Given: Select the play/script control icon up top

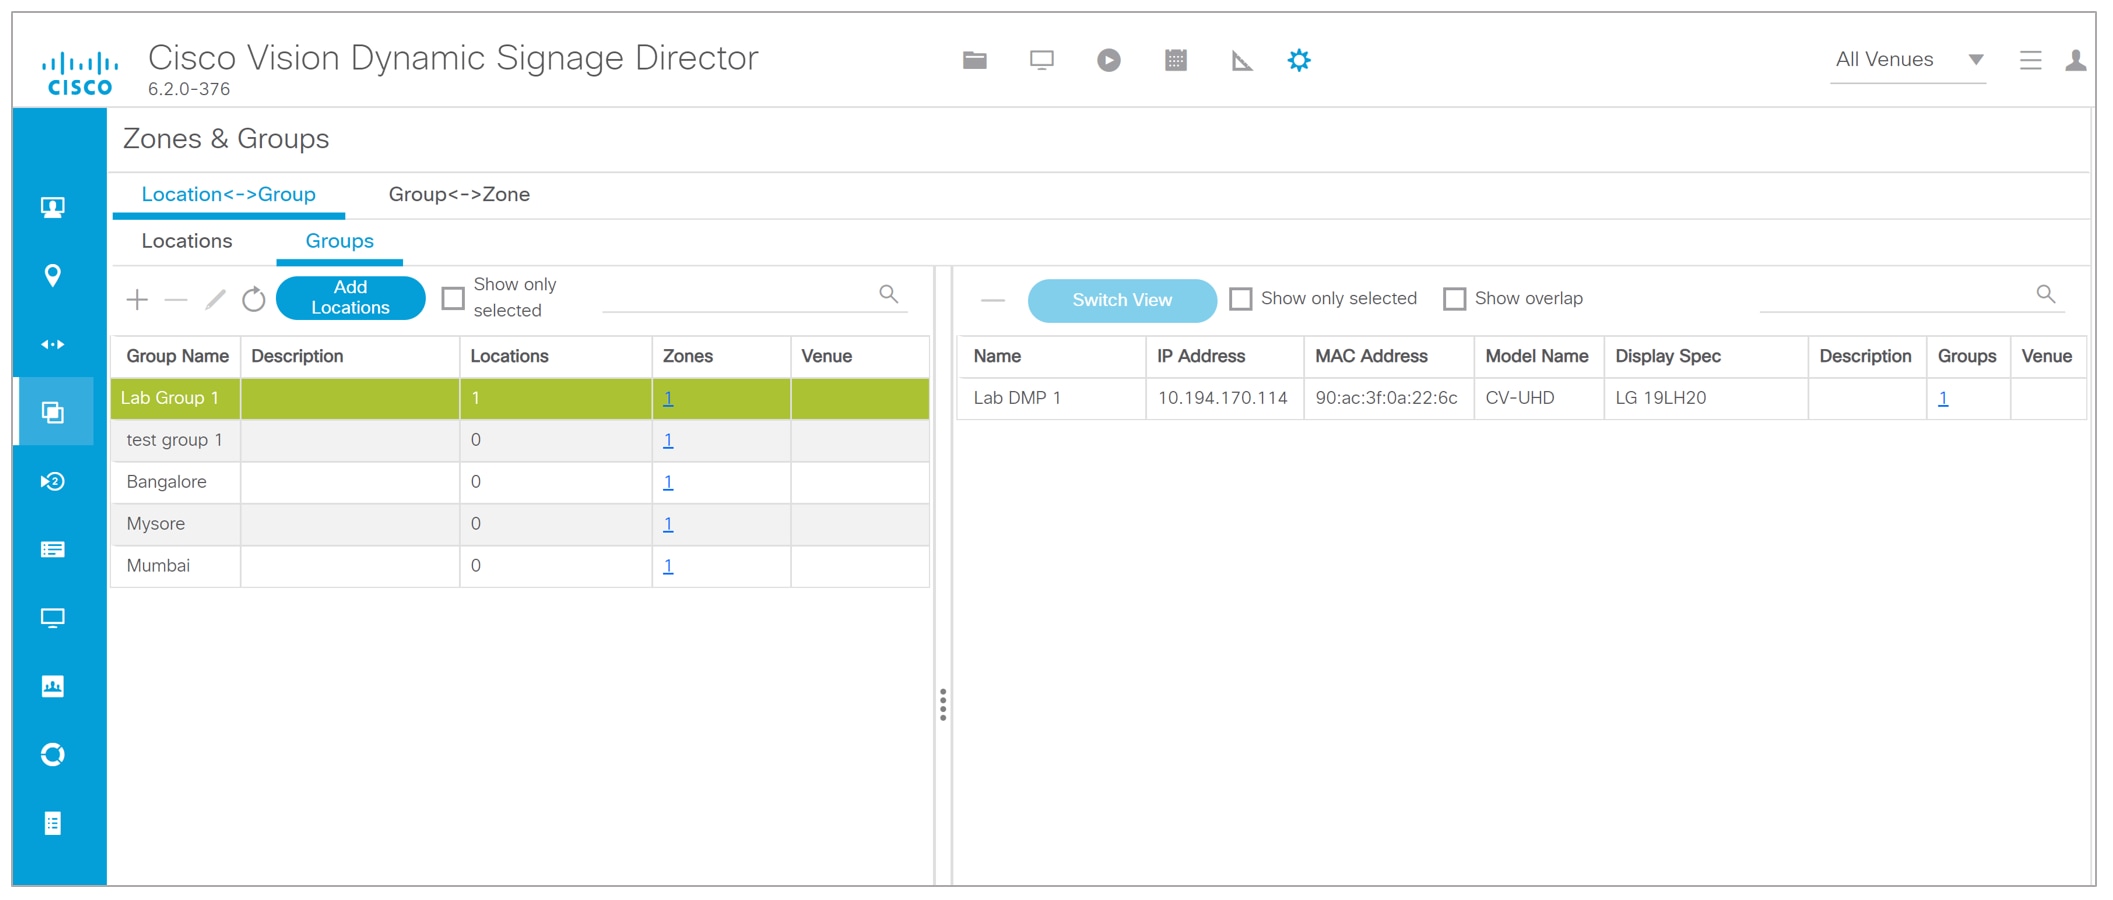Looking at the screenshot, I should [x=1108, y=60].
